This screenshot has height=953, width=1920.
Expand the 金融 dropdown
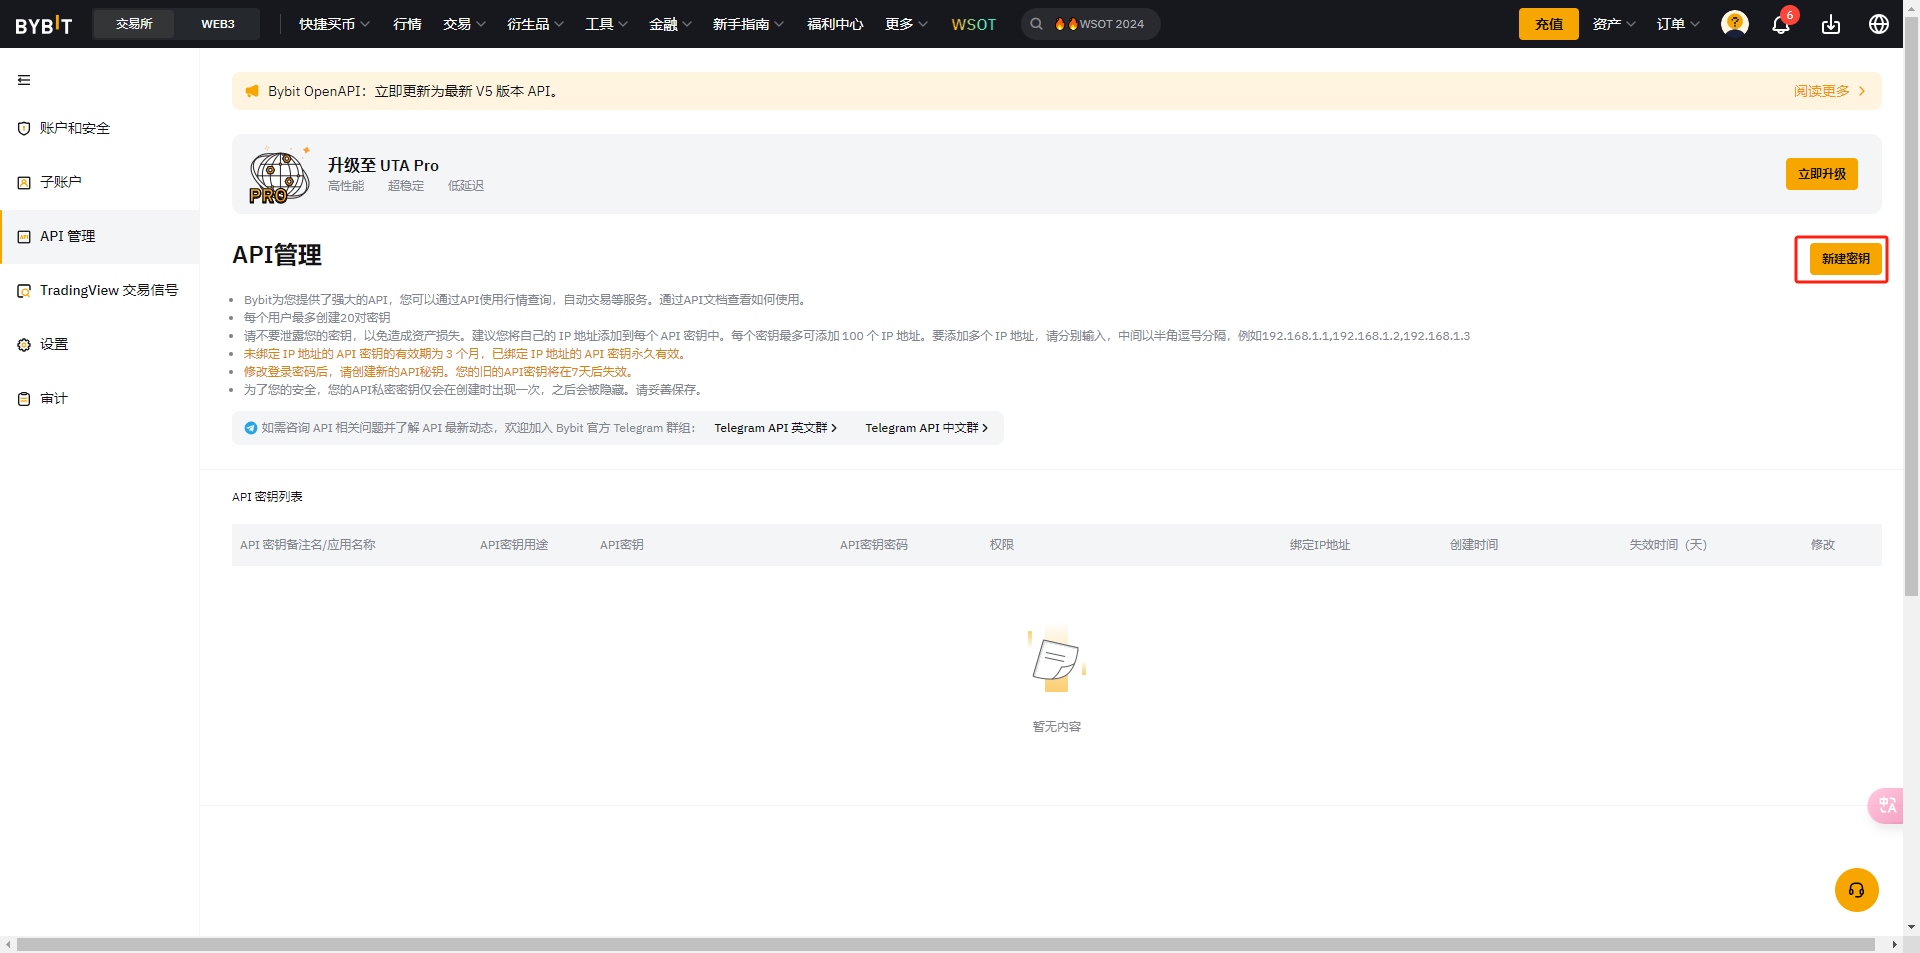pos(670,24)
